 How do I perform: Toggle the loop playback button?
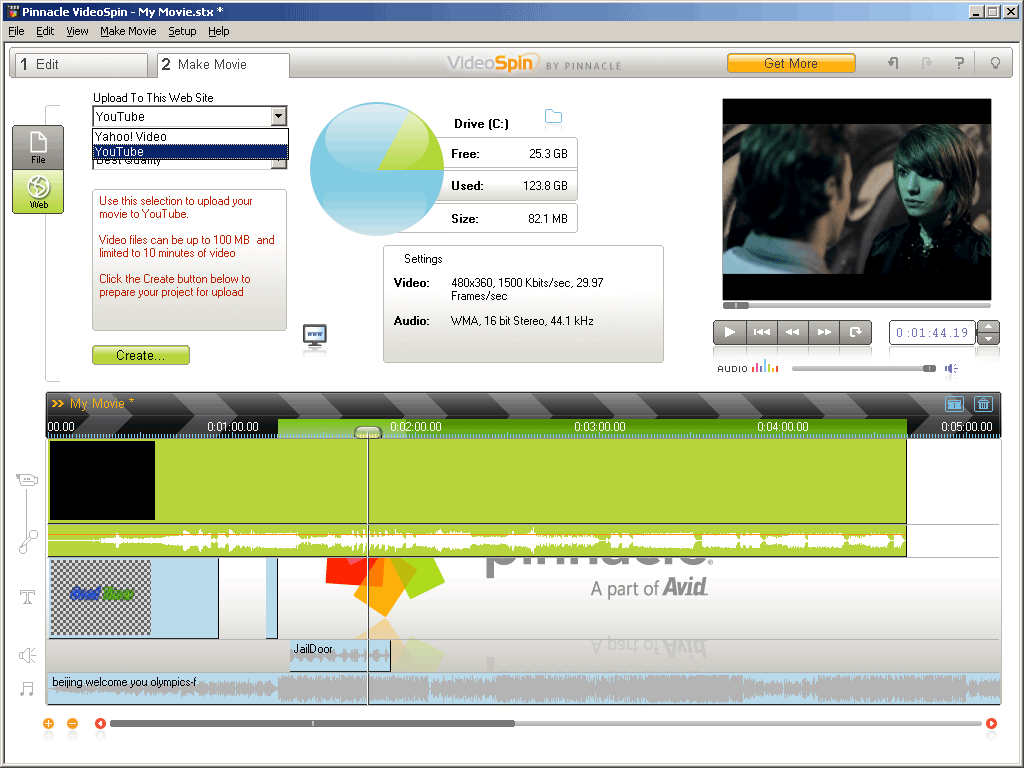856,332
